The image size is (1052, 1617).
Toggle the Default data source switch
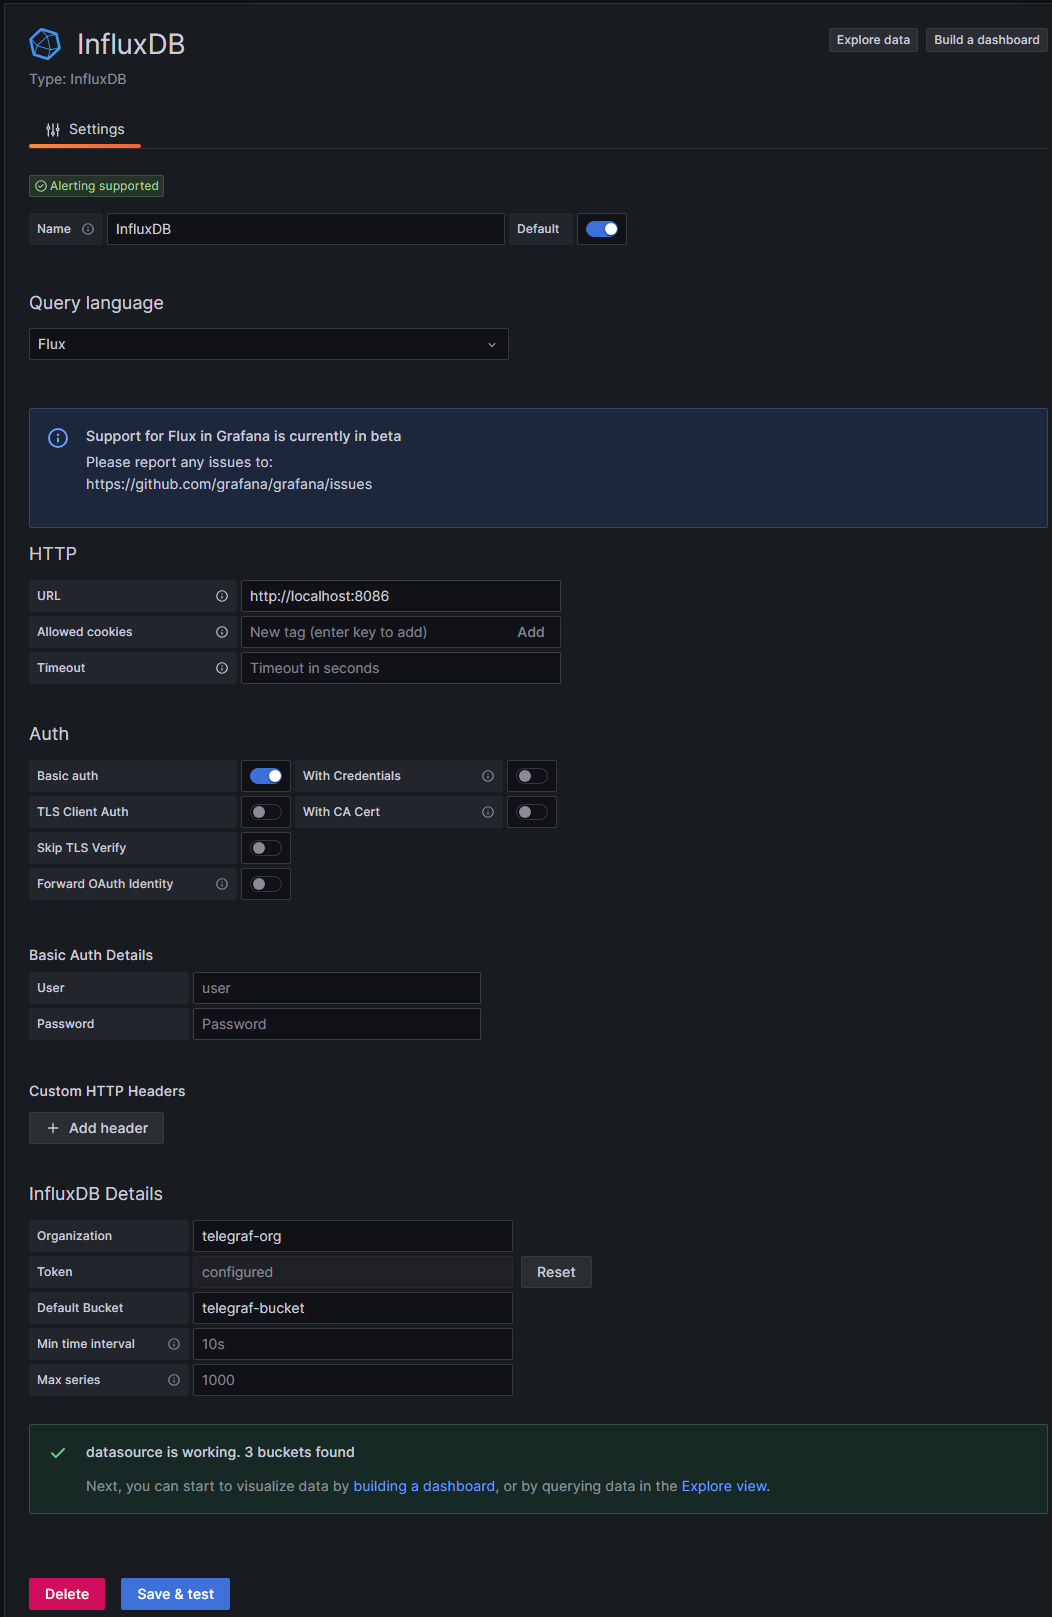pos(602,229)
